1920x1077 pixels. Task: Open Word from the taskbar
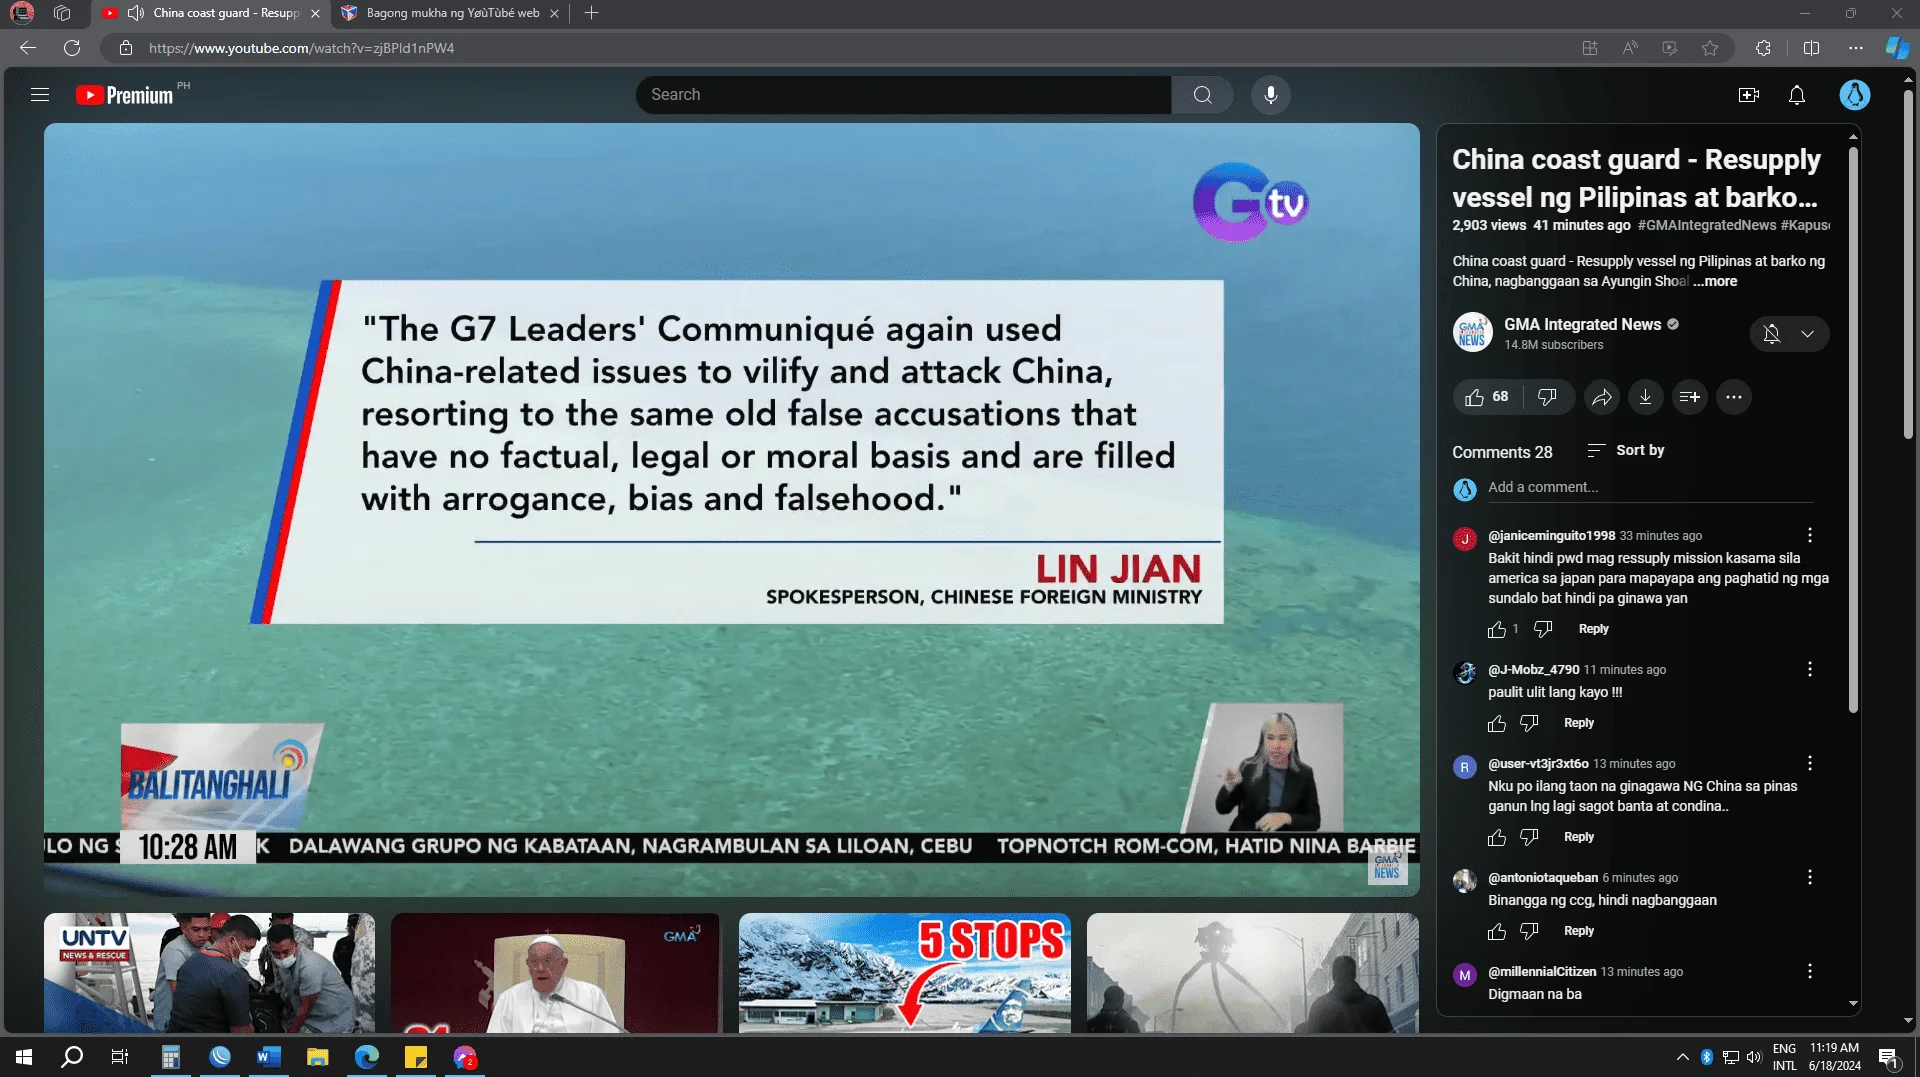pos(268,1057)
